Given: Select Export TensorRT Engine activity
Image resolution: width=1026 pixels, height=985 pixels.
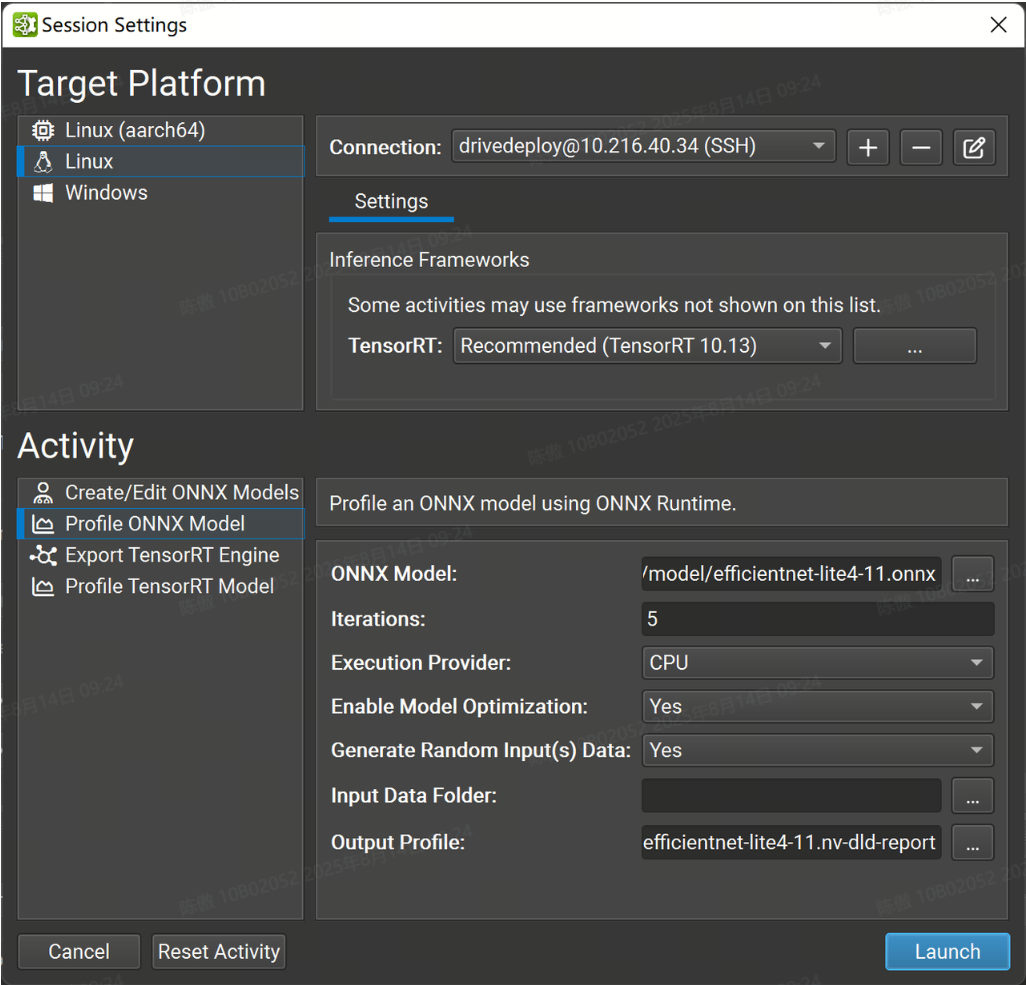Looking at the screenshot, I should tap(161, 556).
